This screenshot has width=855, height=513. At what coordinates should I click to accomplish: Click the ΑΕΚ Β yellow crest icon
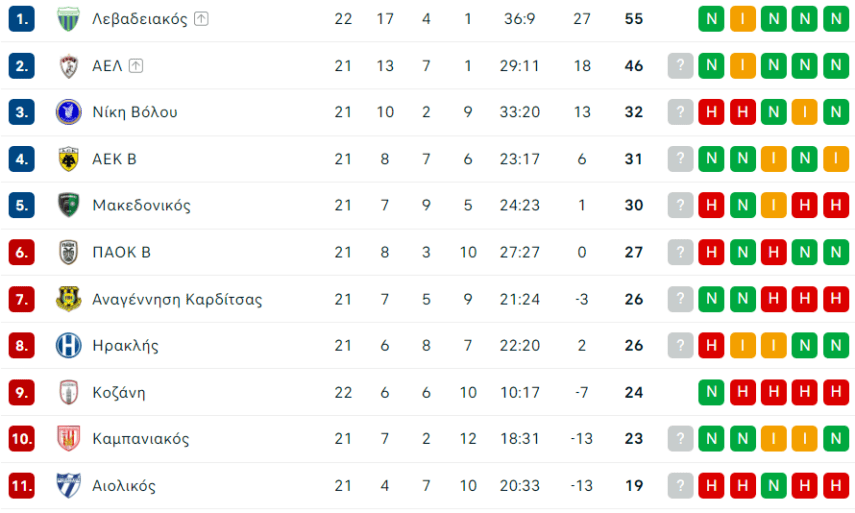(x=68, y=159)
